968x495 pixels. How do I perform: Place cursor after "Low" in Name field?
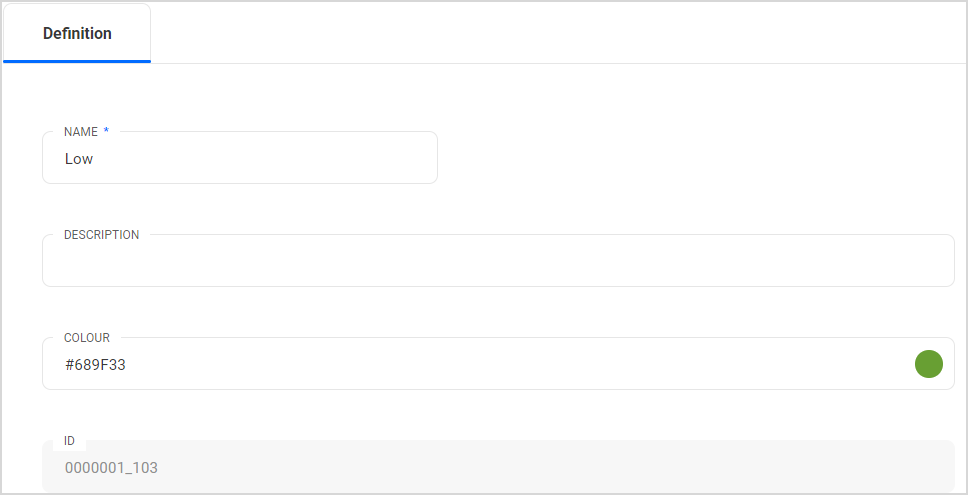95,159
